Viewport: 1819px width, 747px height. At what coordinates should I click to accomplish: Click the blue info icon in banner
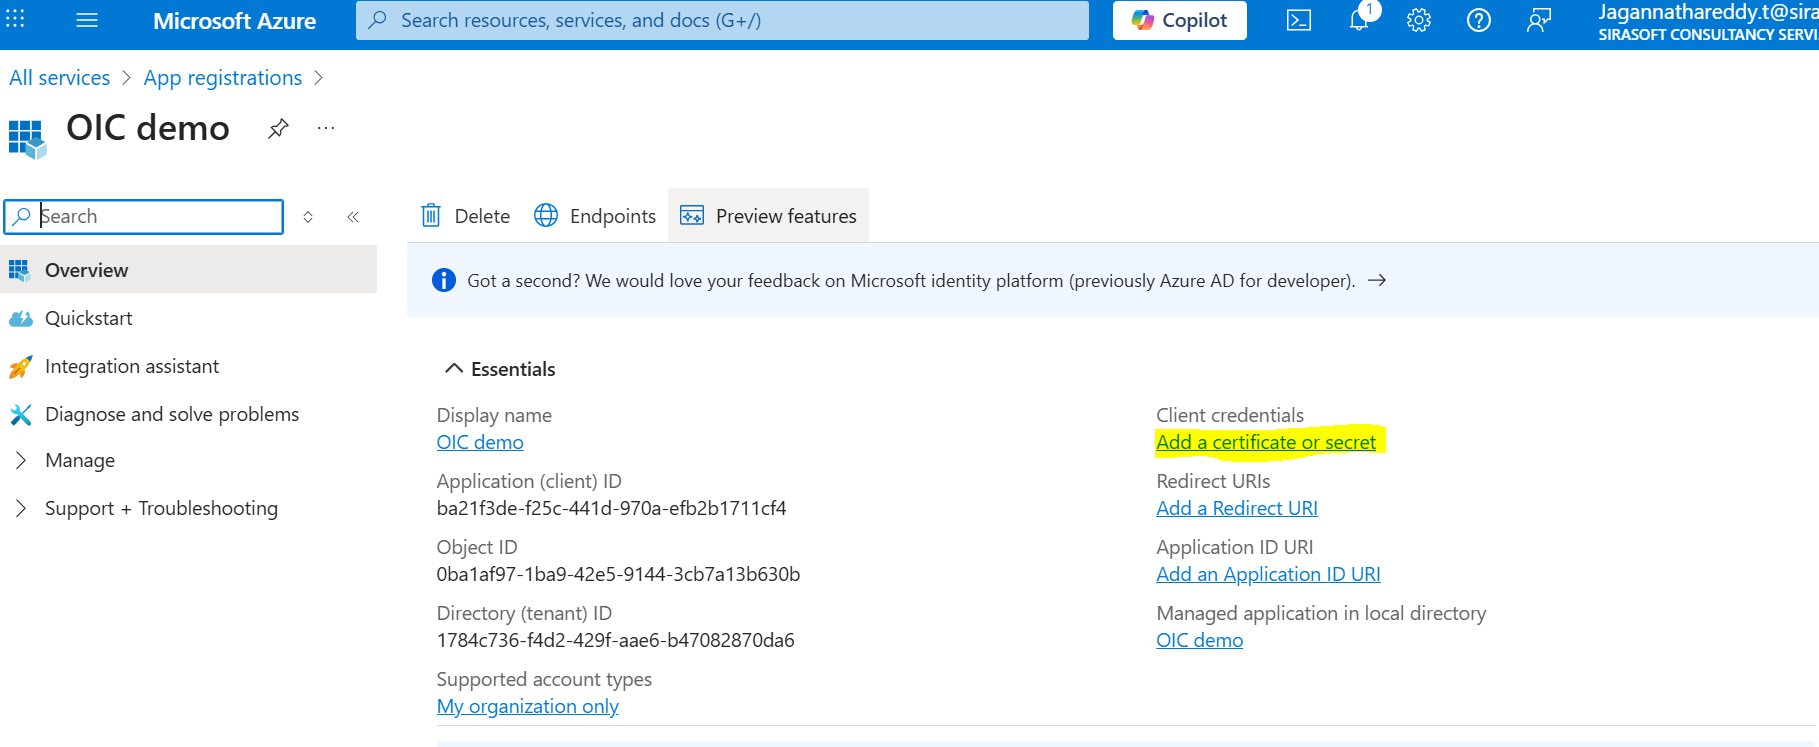tap(444, 280)
